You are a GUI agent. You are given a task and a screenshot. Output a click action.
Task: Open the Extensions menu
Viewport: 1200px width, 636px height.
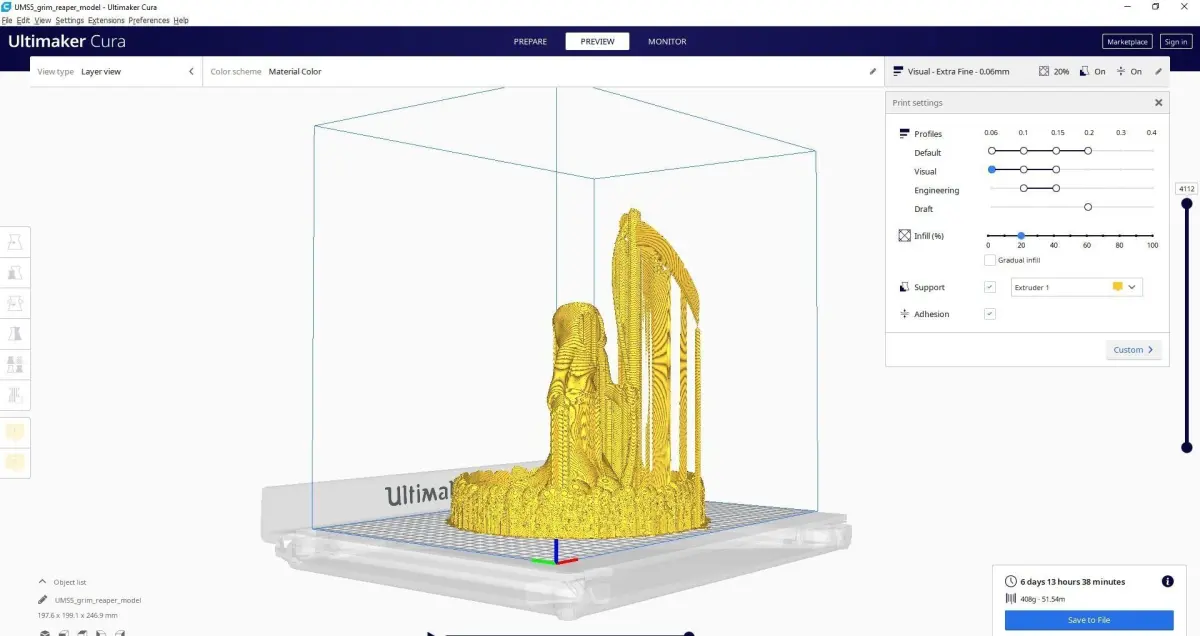pyautogui.click(x=107, y=20)
